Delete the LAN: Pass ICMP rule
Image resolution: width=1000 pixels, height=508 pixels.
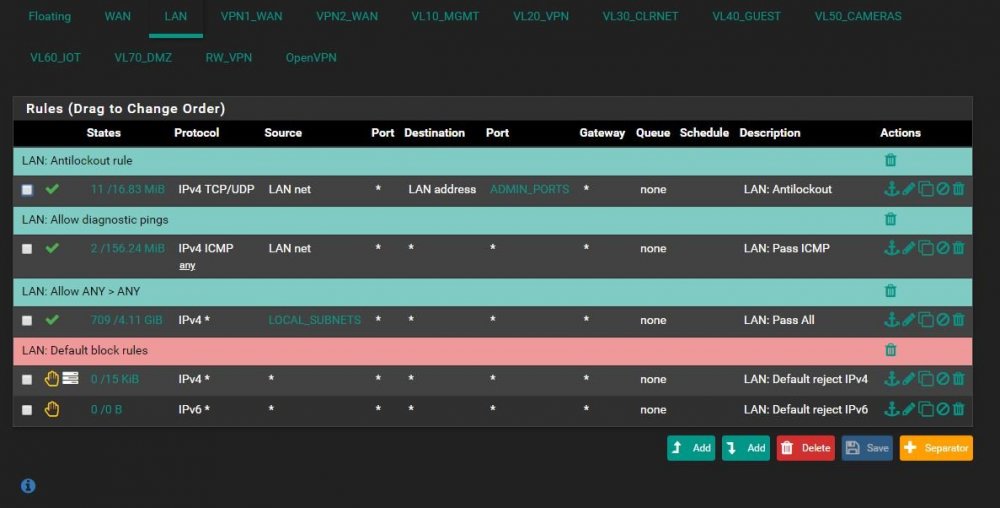coord(959,248)
